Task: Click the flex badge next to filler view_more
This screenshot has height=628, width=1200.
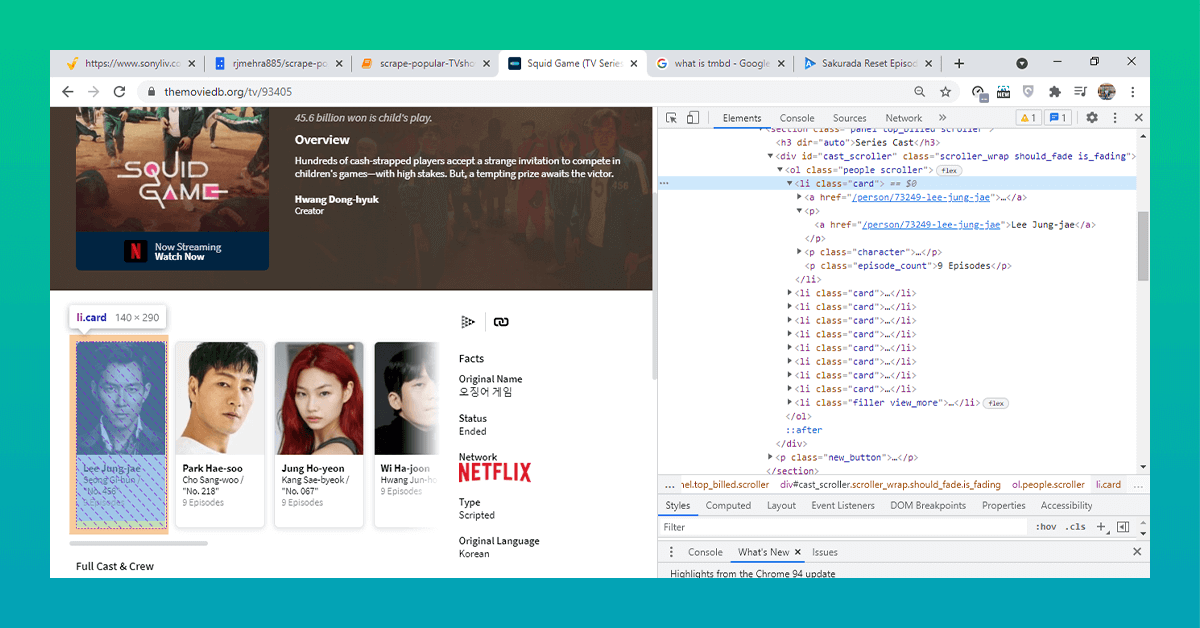Action: pos(995,403)
